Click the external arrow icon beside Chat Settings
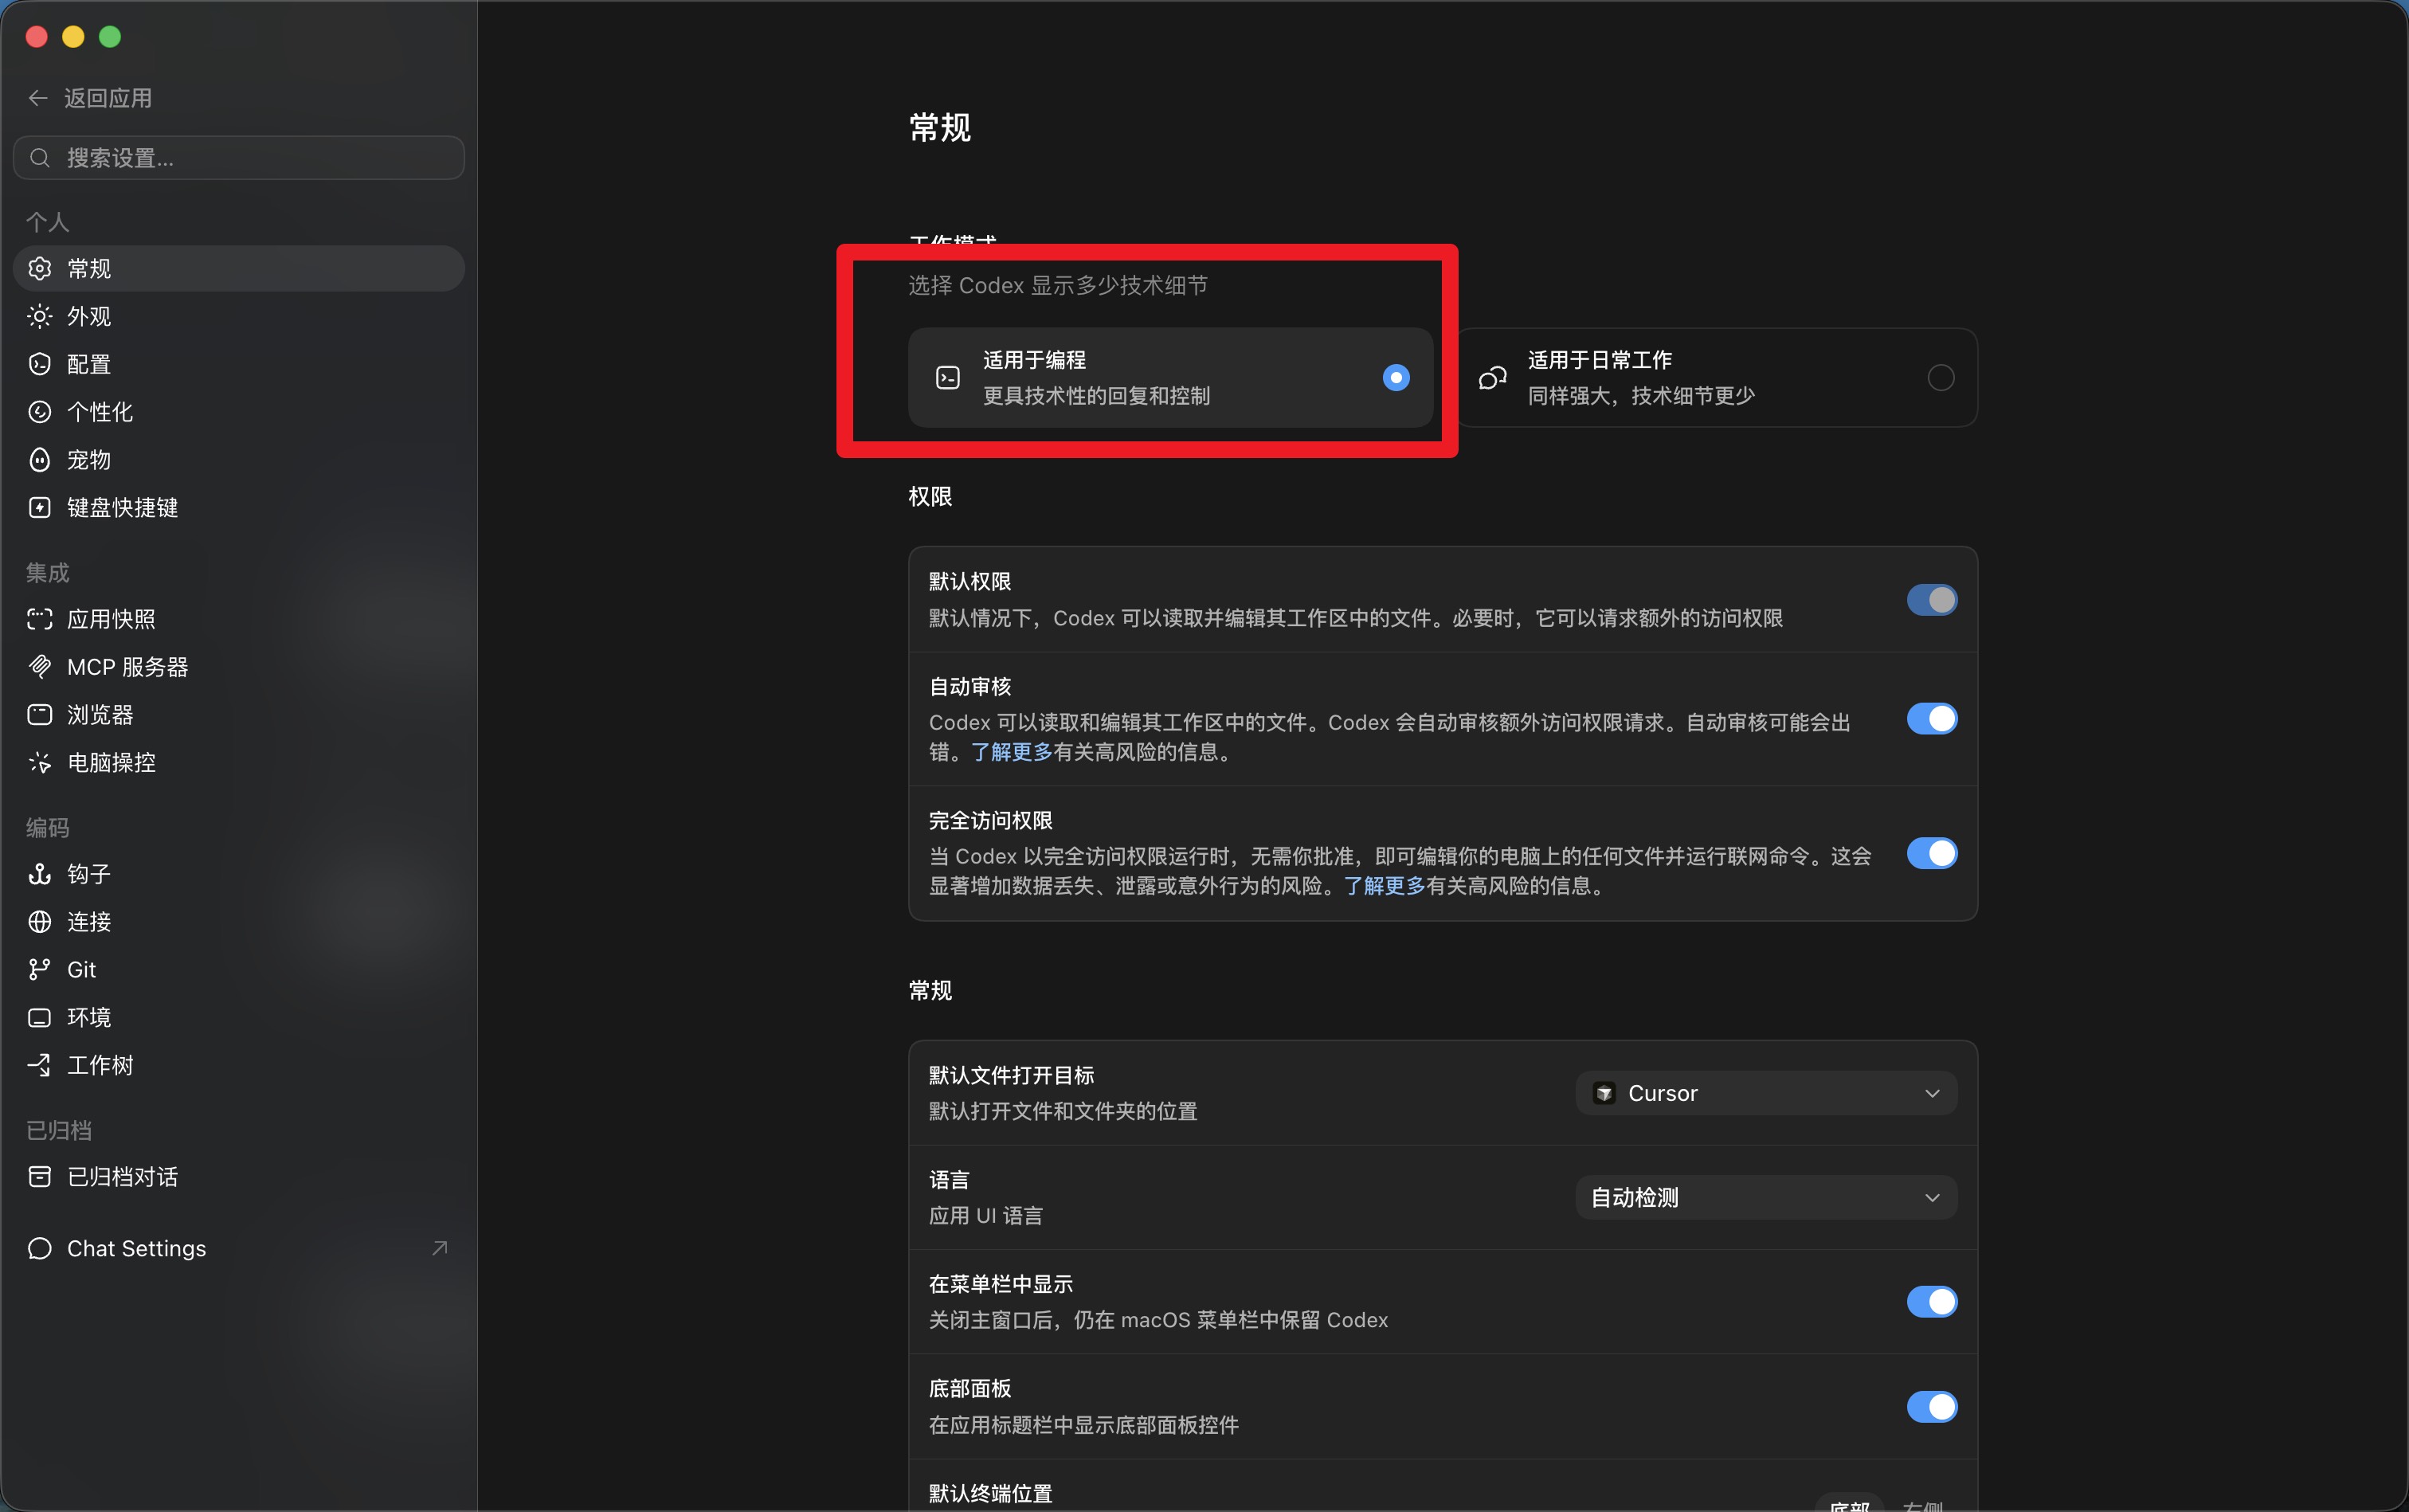 439,1248
